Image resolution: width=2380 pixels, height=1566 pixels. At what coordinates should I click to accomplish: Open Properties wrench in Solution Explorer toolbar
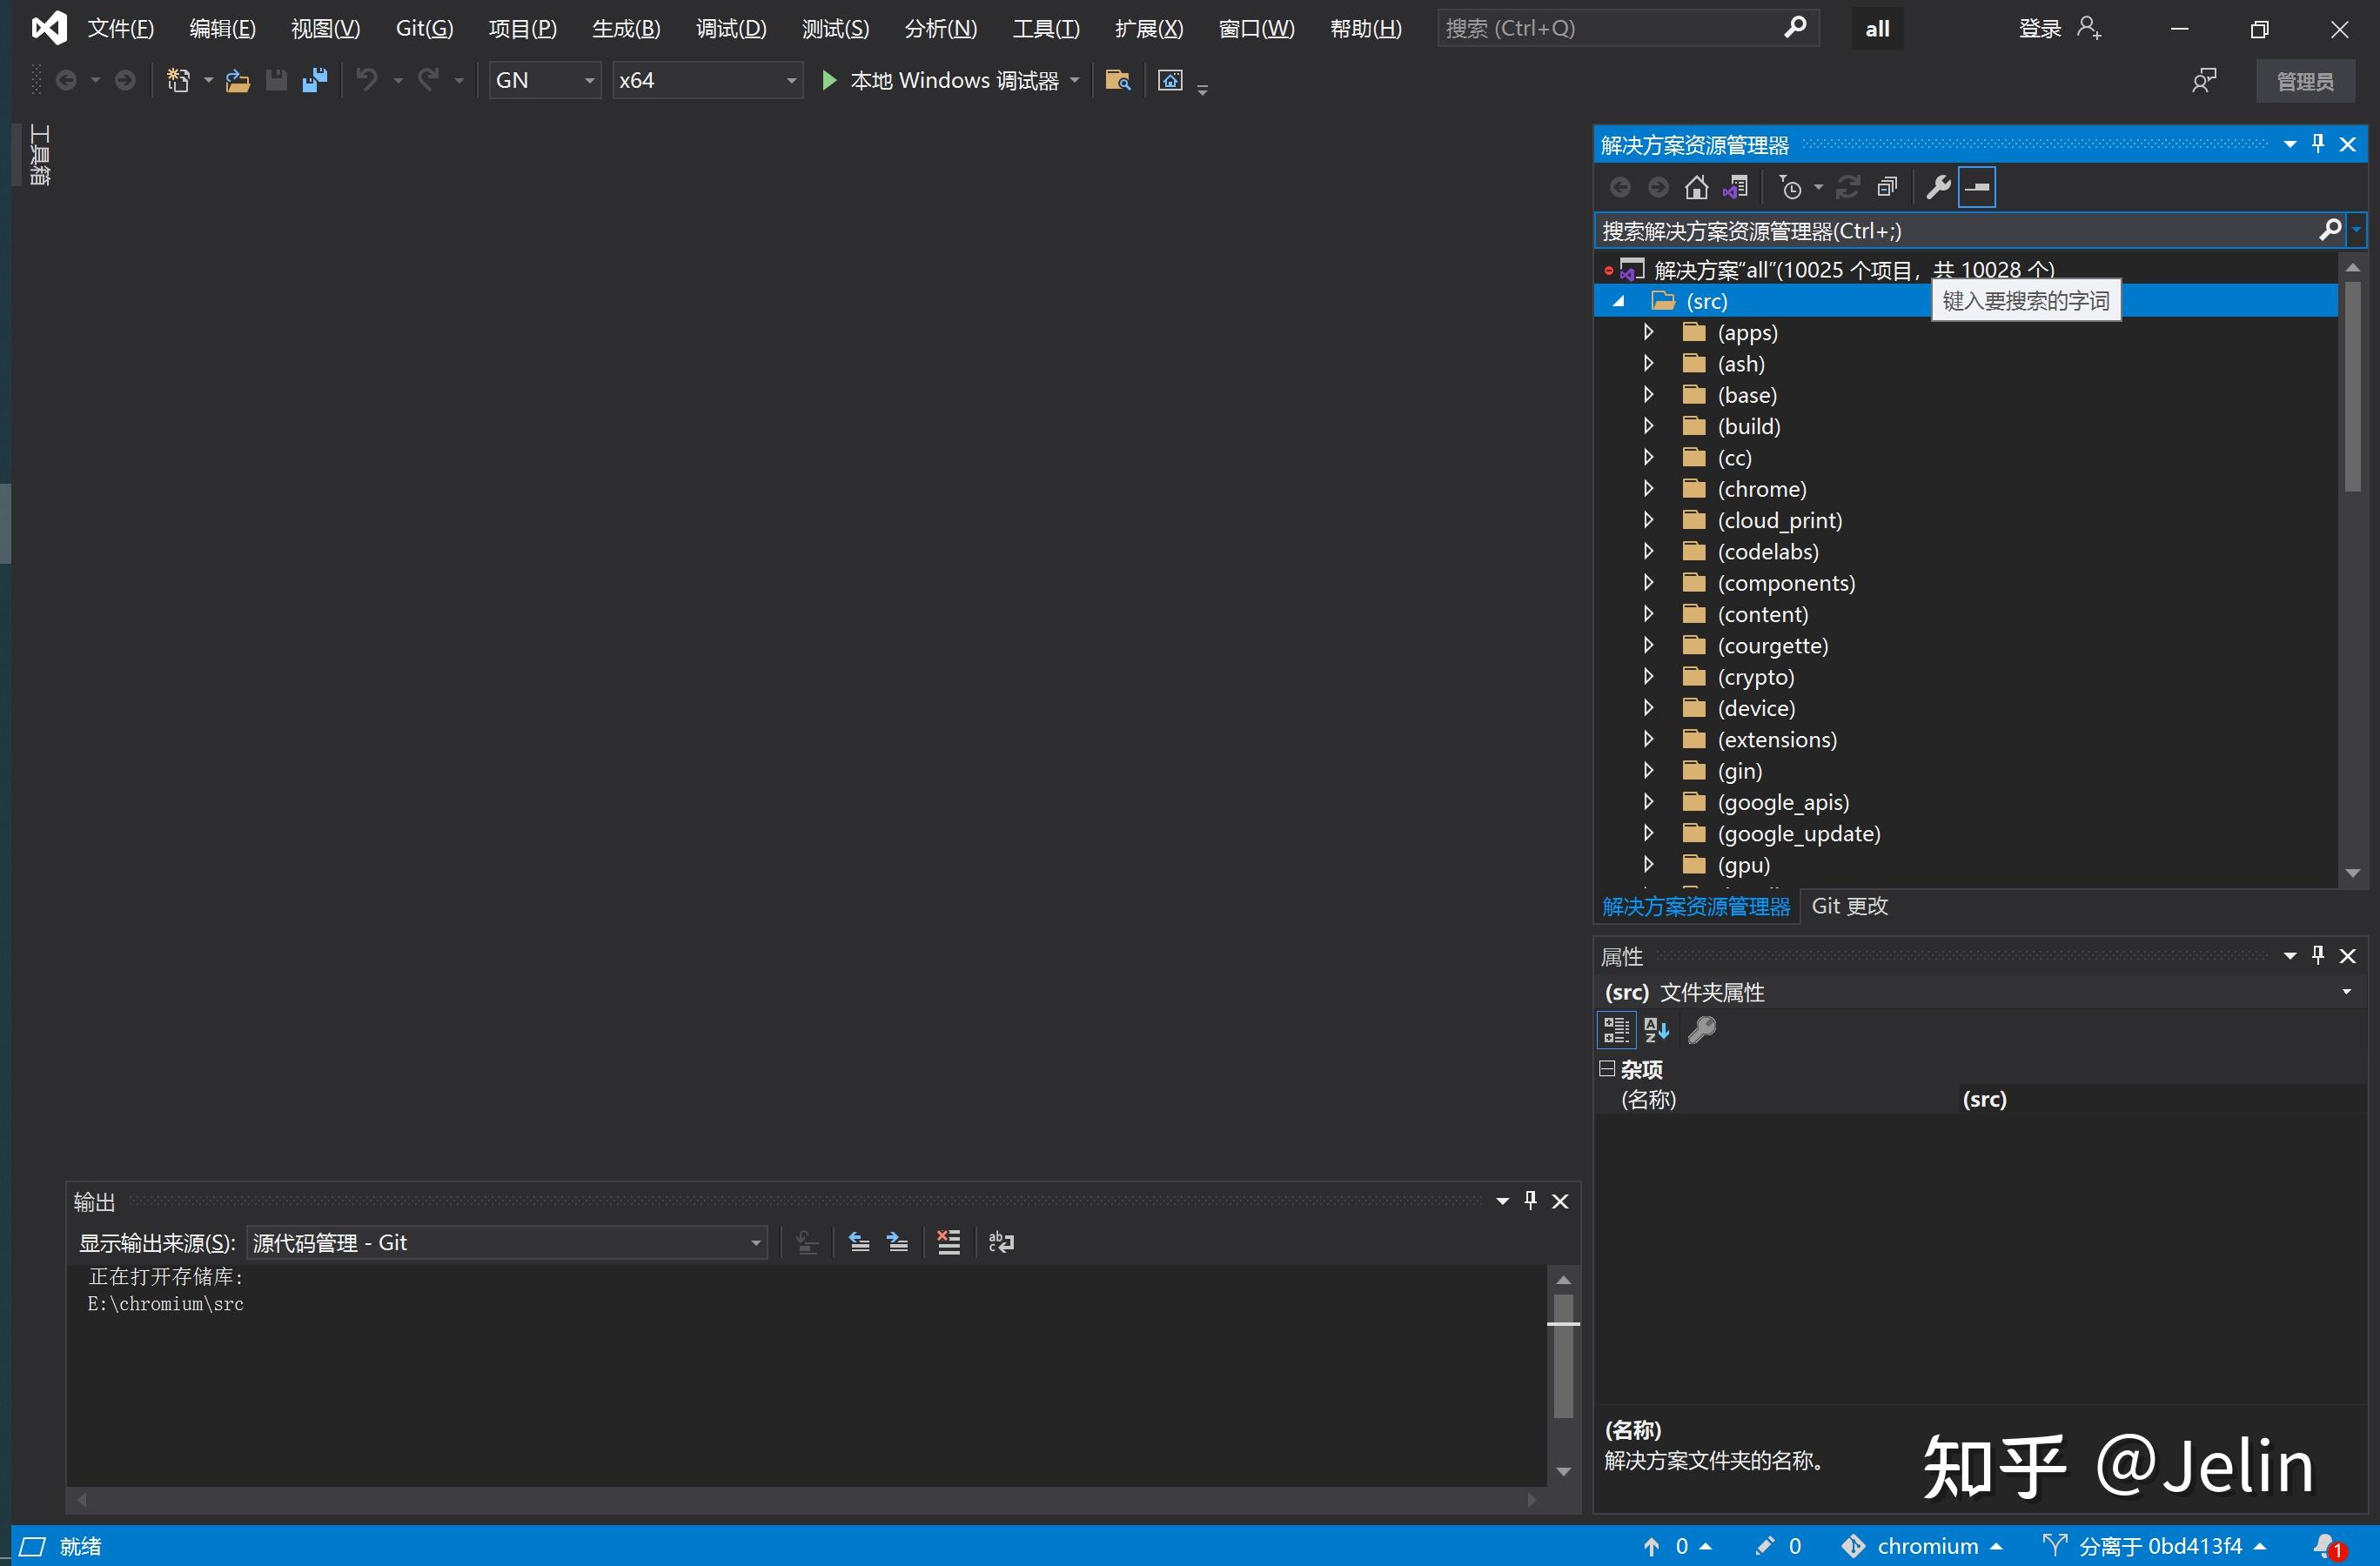(x=1938, y=187)
